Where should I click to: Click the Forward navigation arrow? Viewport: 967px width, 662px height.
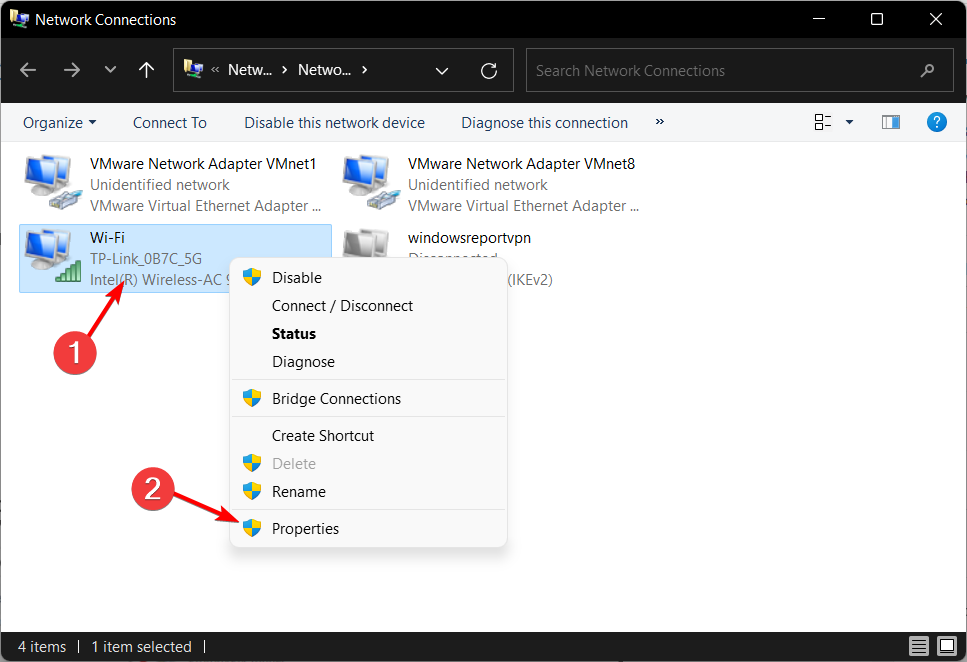coord(71,70)
